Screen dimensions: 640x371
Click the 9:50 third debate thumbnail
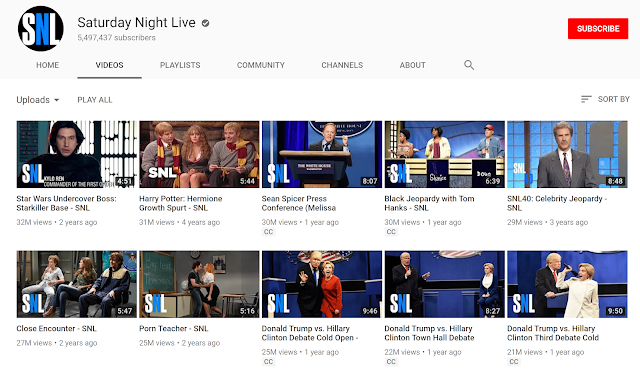point(567,284)
